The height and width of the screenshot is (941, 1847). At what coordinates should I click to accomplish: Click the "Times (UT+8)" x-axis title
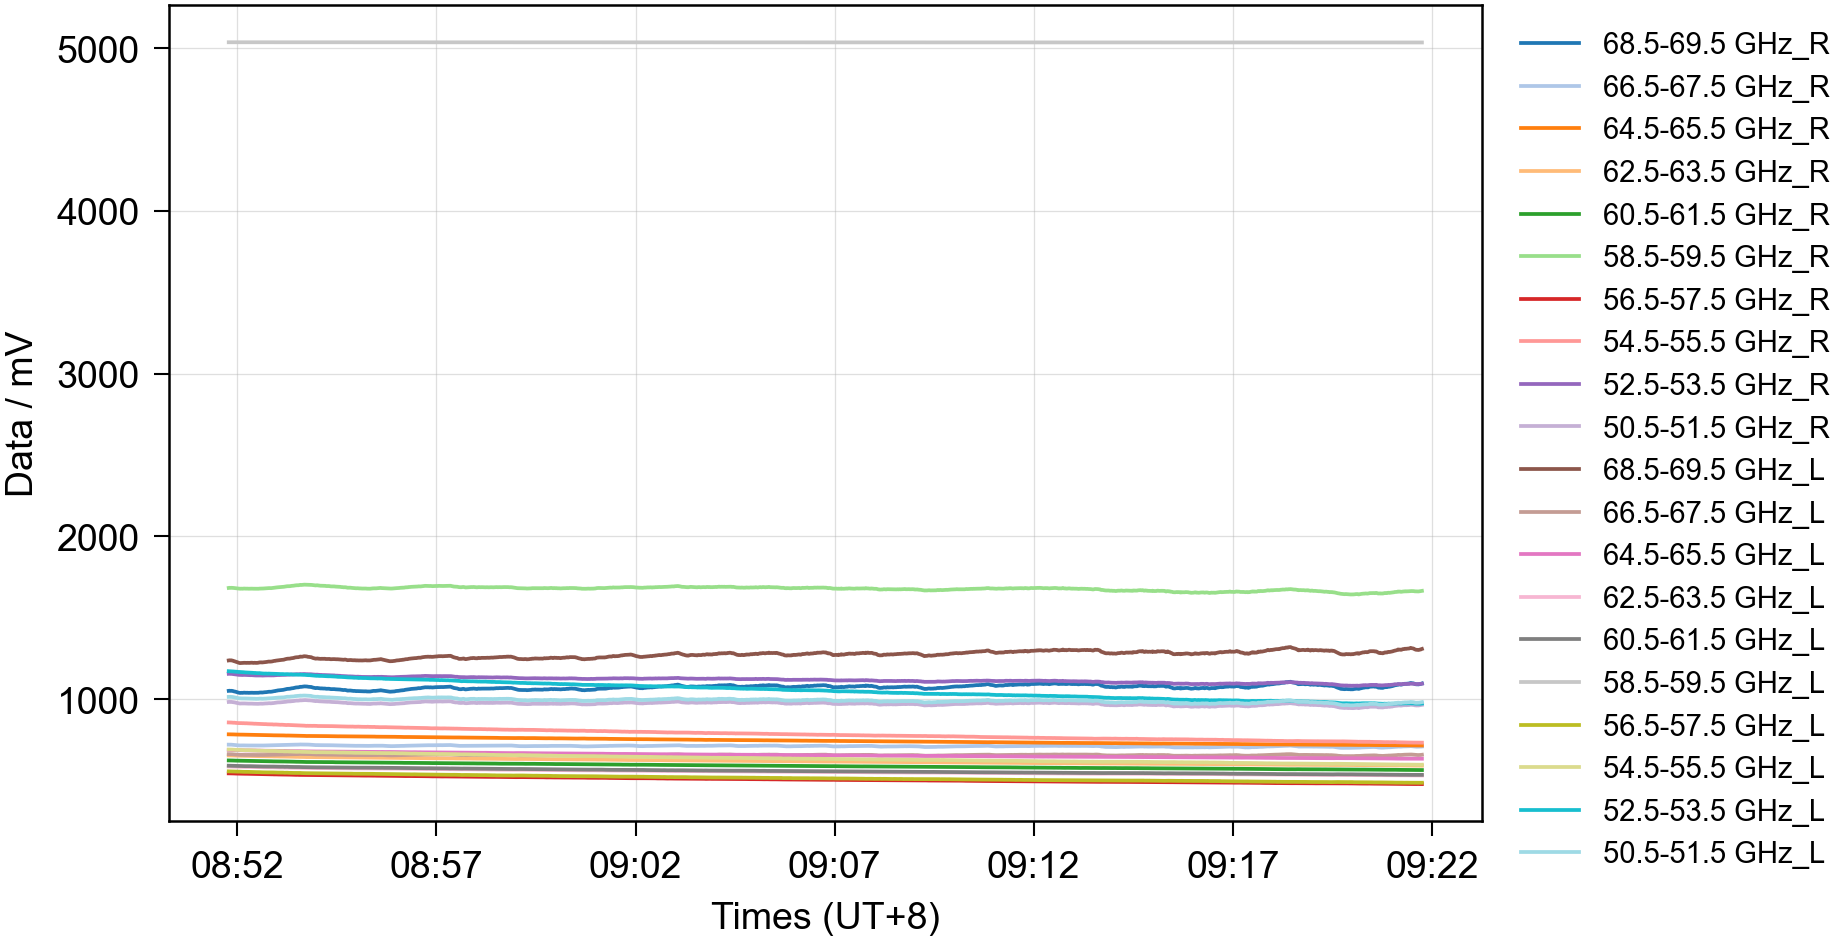[x=825, y=916]
